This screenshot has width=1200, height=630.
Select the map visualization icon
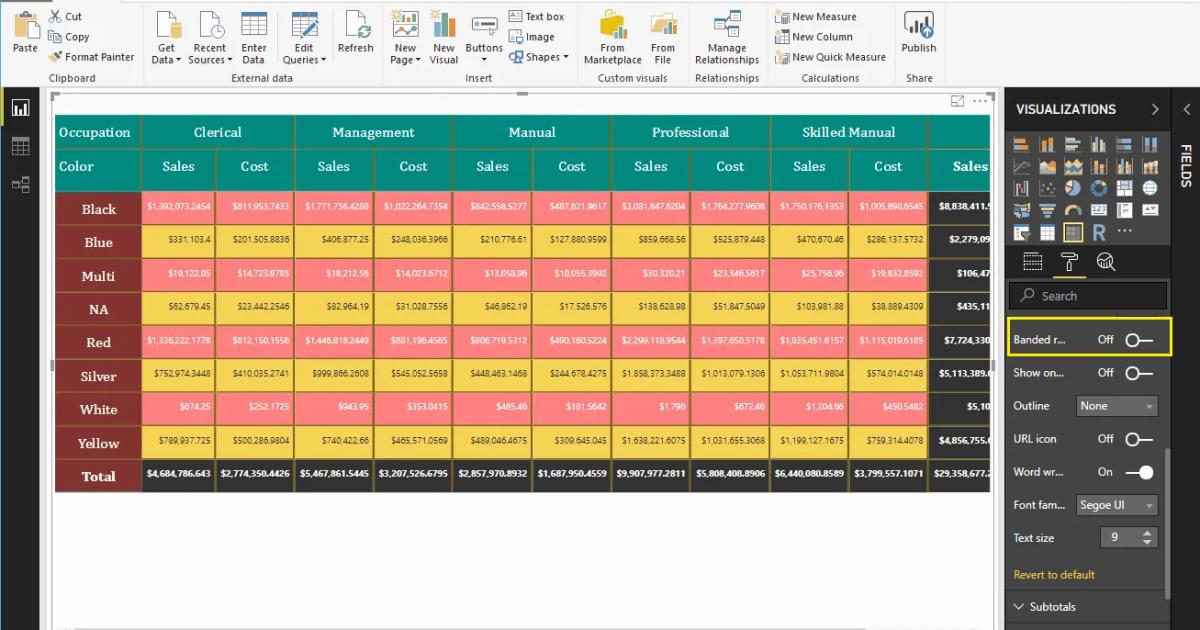(x=1148, y=188)
